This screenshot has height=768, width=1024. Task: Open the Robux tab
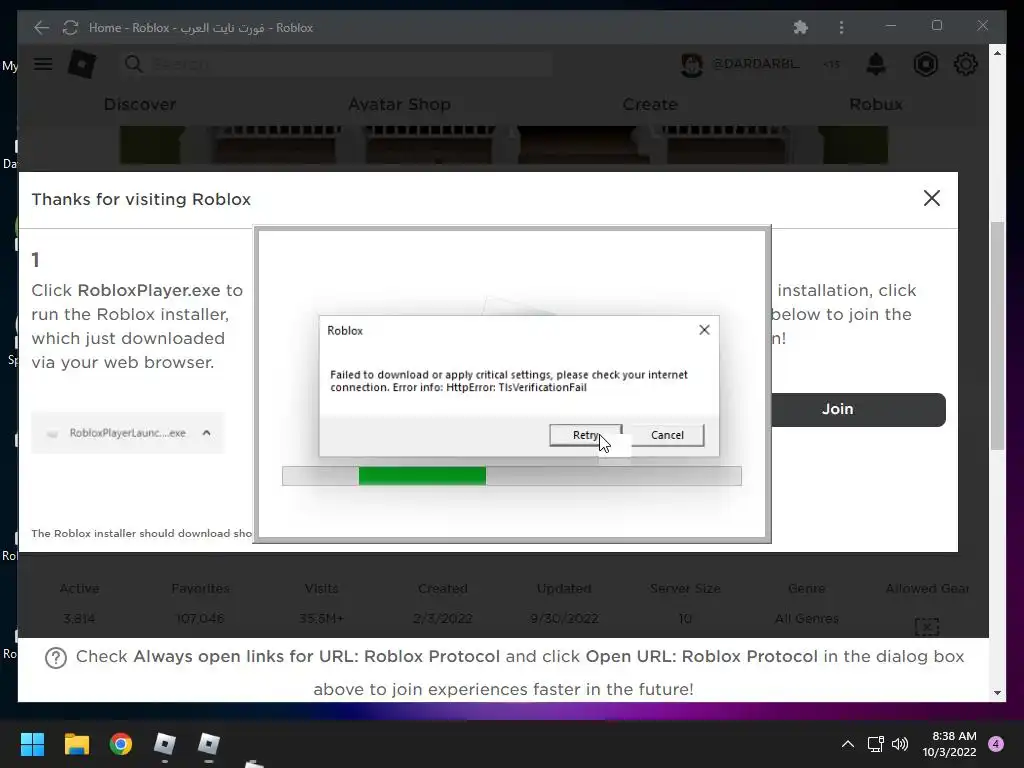point(876,104)
